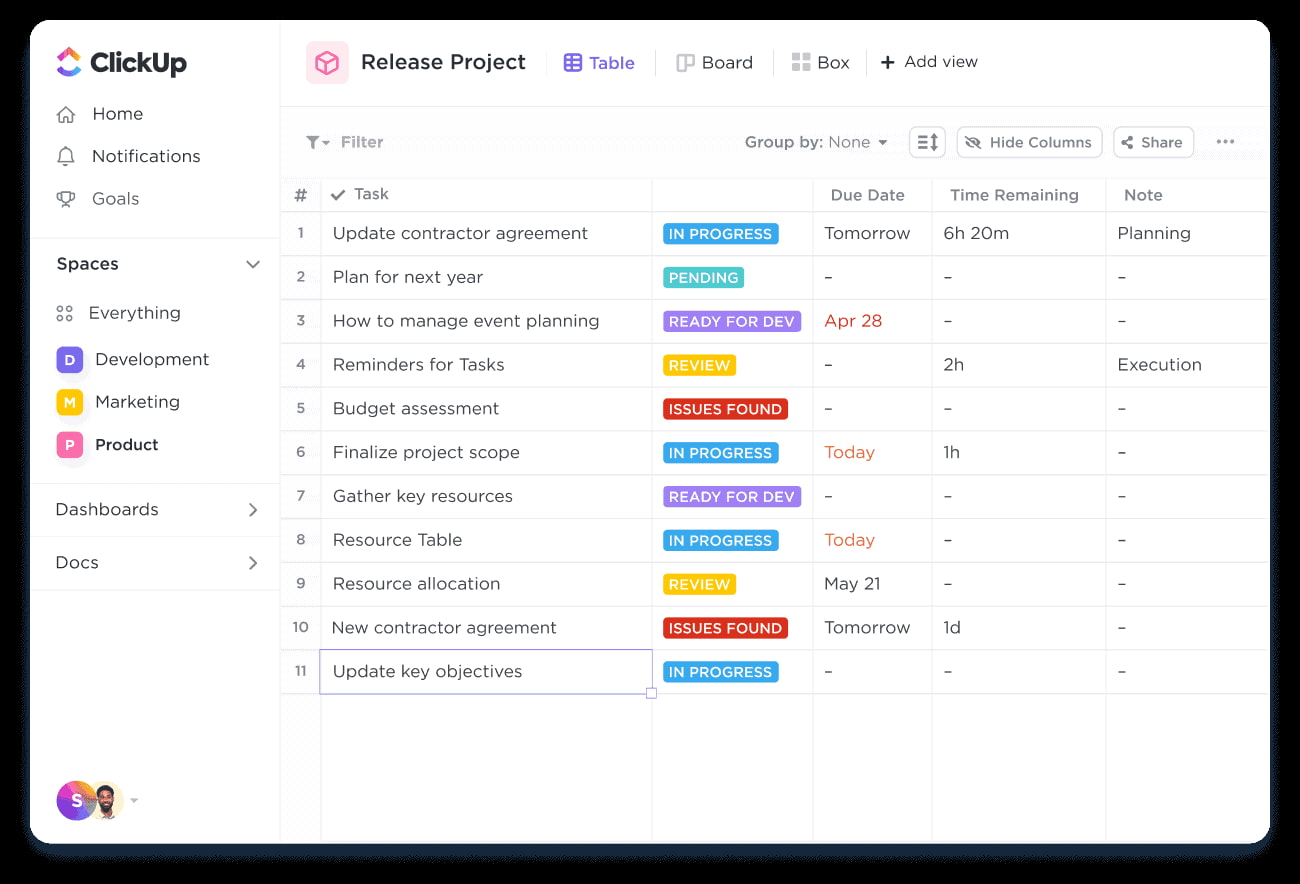Switch to the Box view tab
The image size is (1300, 884).
(x=821, y=62)
